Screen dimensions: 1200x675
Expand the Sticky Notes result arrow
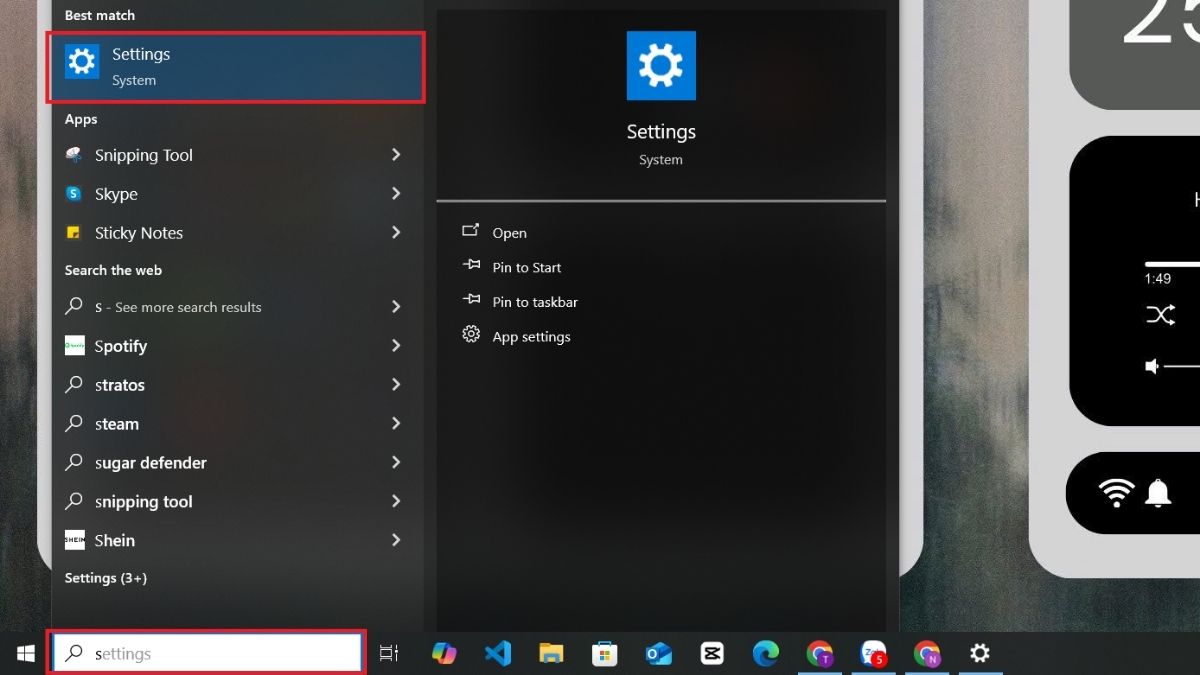coord(396,232)
